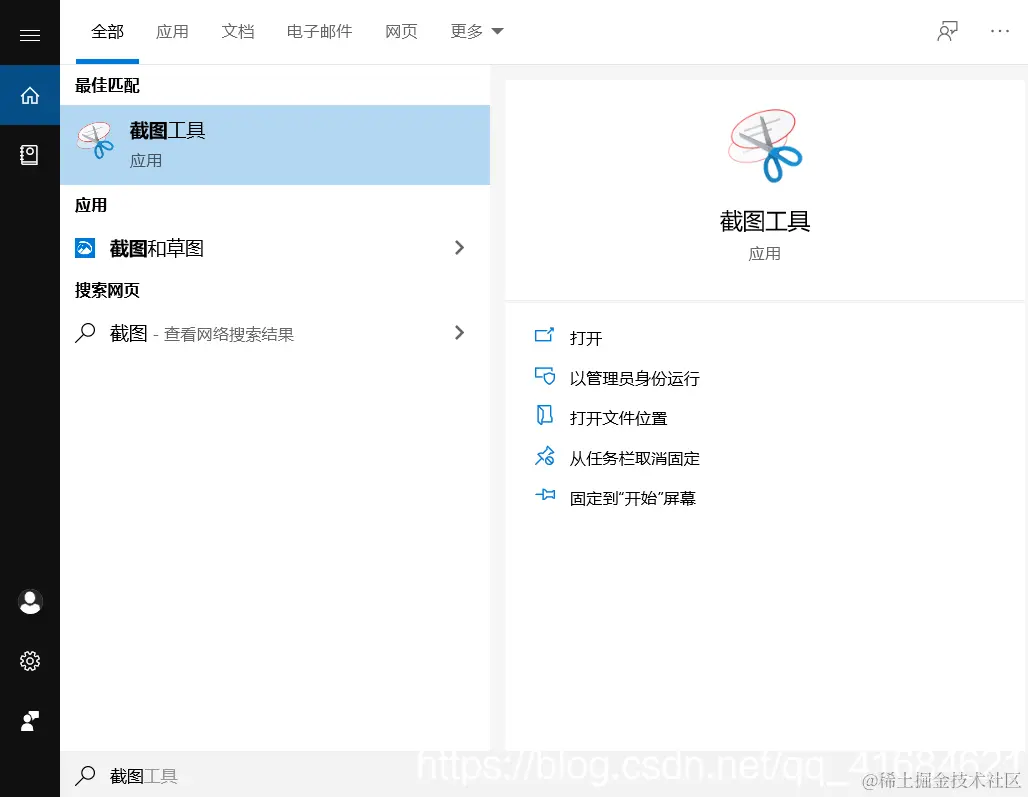The image size is (1028, 797).
Task: Click the Settings gear icon
Action: click(x=29, y=660)
